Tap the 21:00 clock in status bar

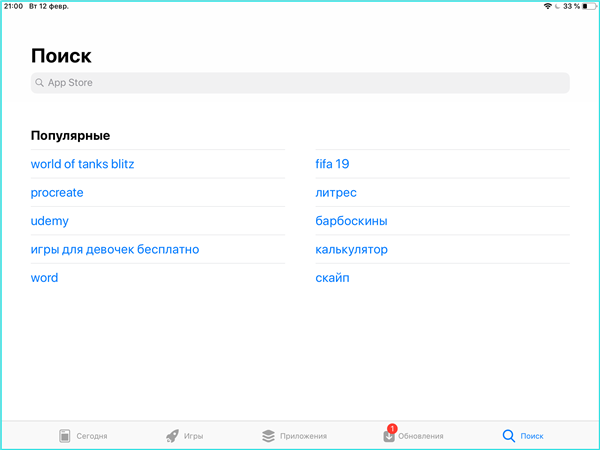[13, 6]
